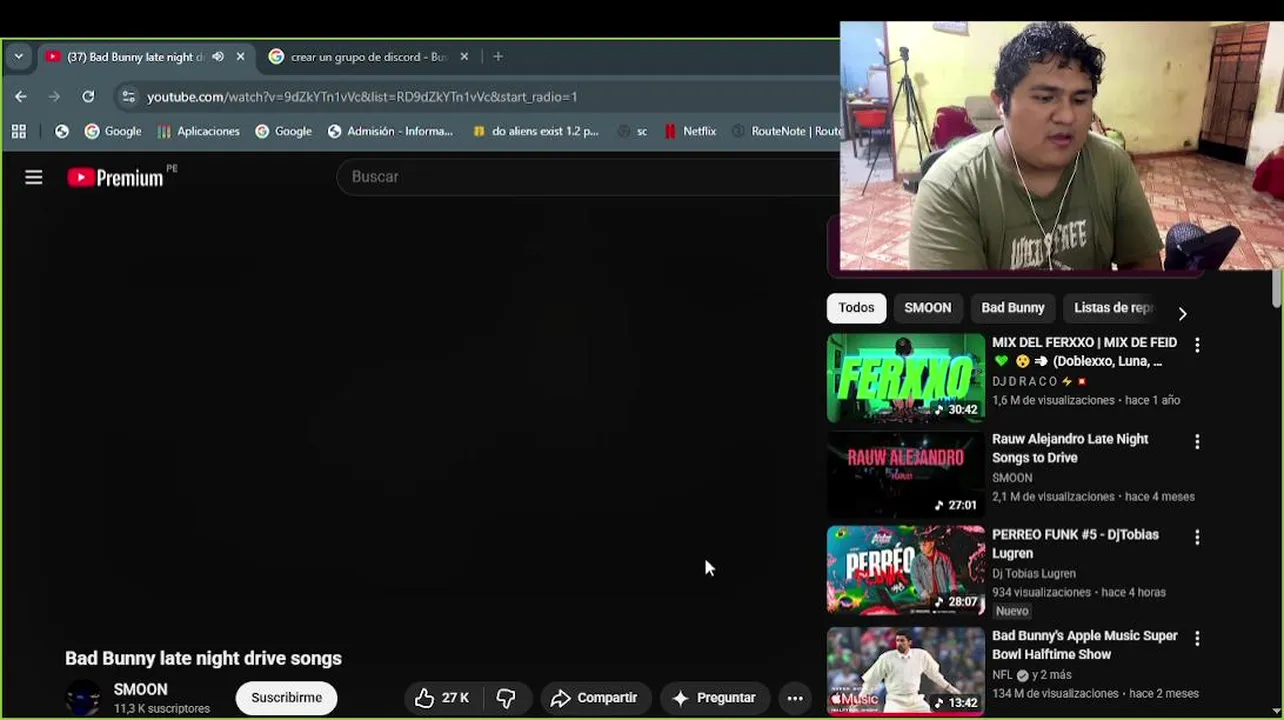The width and height of the screenshot is (1284, 720).
Task: Open the MIX DEL FERXXO video title
Action: pyautogui.click(x=1084, y=352)
